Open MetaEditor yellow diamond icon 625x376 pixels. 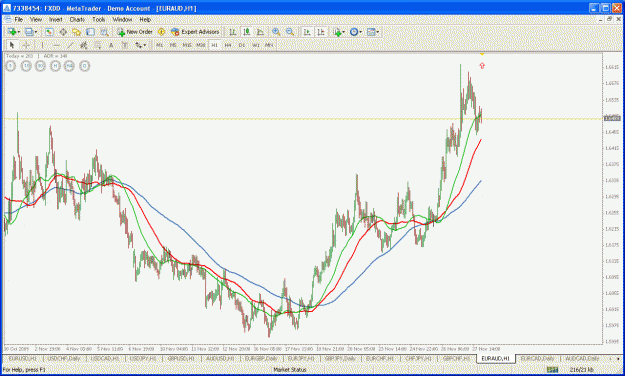[161, 31]
